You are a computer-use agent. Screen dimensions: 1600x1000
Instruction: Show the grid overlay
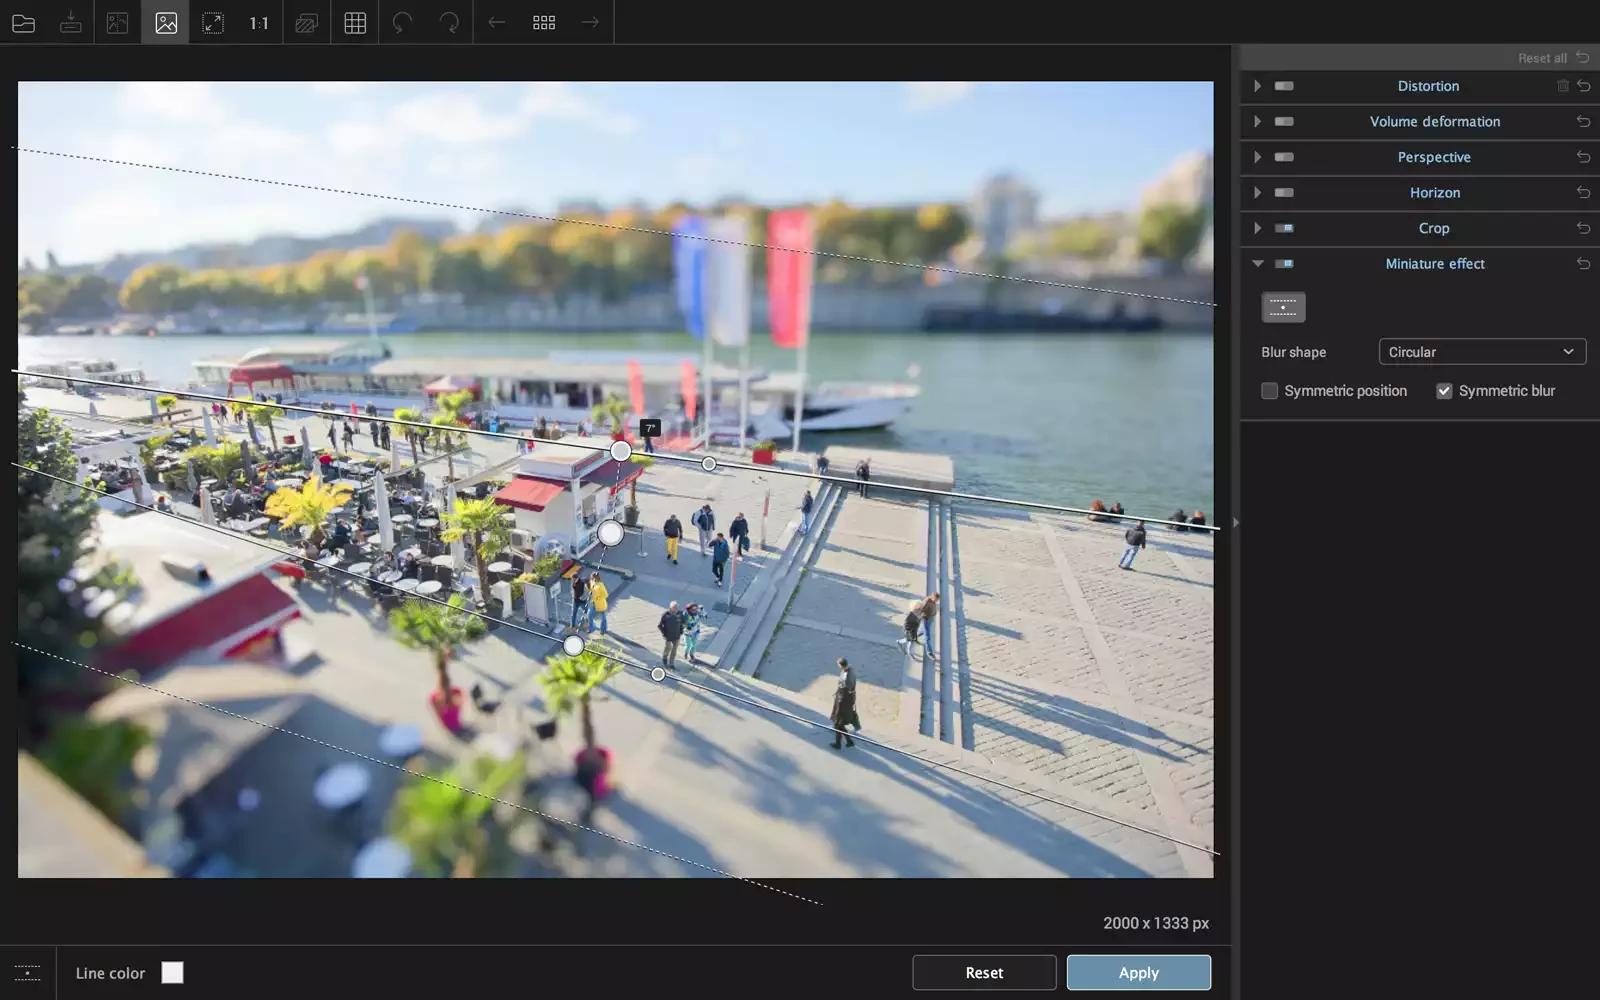[355, 22]
